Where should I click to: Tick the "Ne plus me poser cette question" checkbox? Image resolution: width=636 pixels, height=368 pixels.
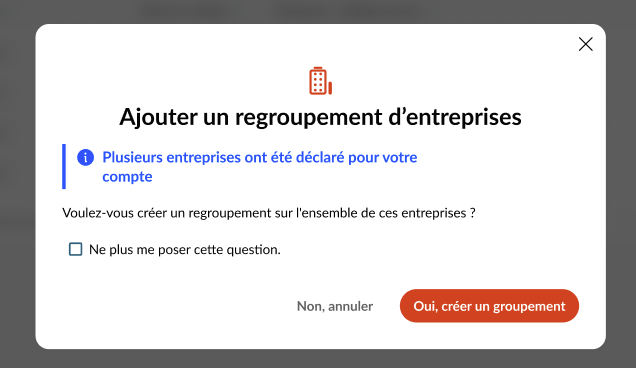click(75, 249)
